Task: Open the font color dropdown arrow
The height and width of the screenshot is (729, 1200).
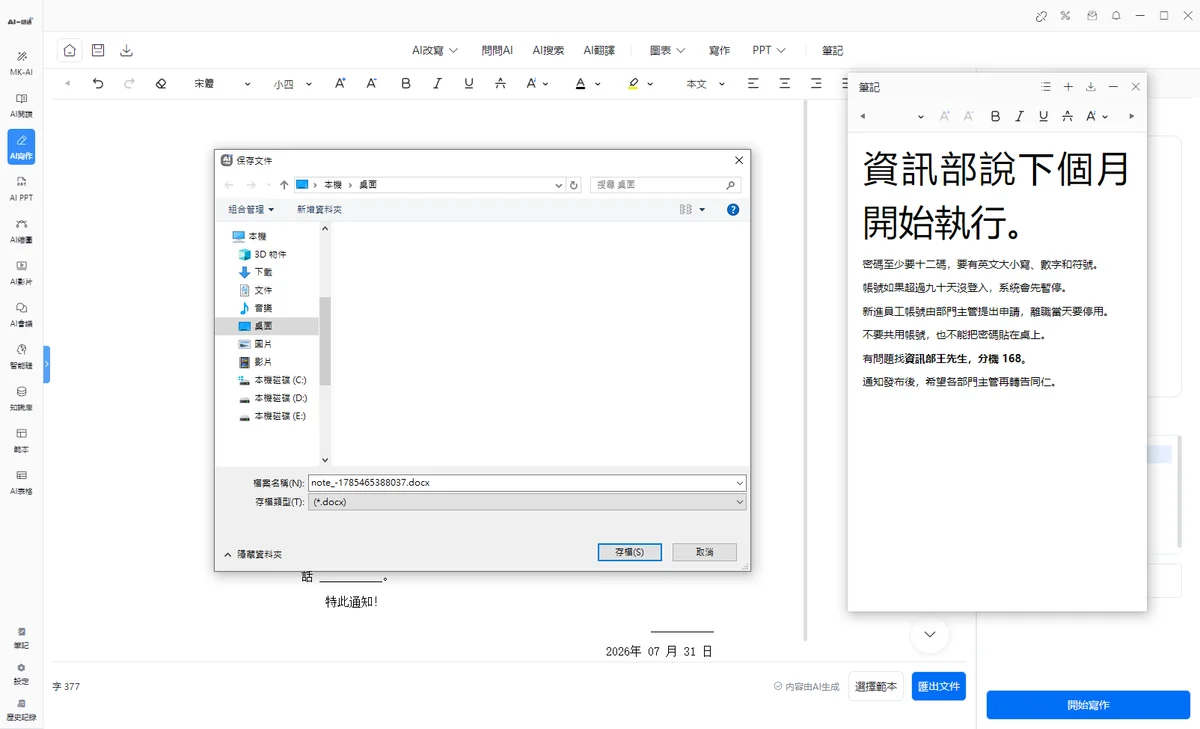Action: pyautogui.click(x=598, y=84)
